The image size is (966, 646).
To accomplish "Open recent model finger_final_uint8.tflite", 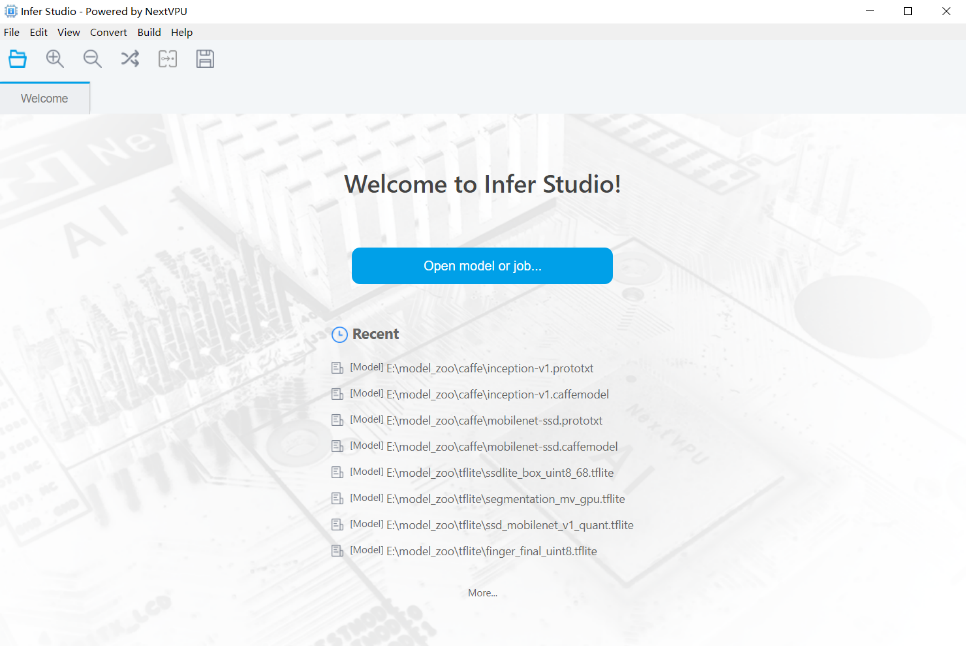I will (x=492, y=551).
